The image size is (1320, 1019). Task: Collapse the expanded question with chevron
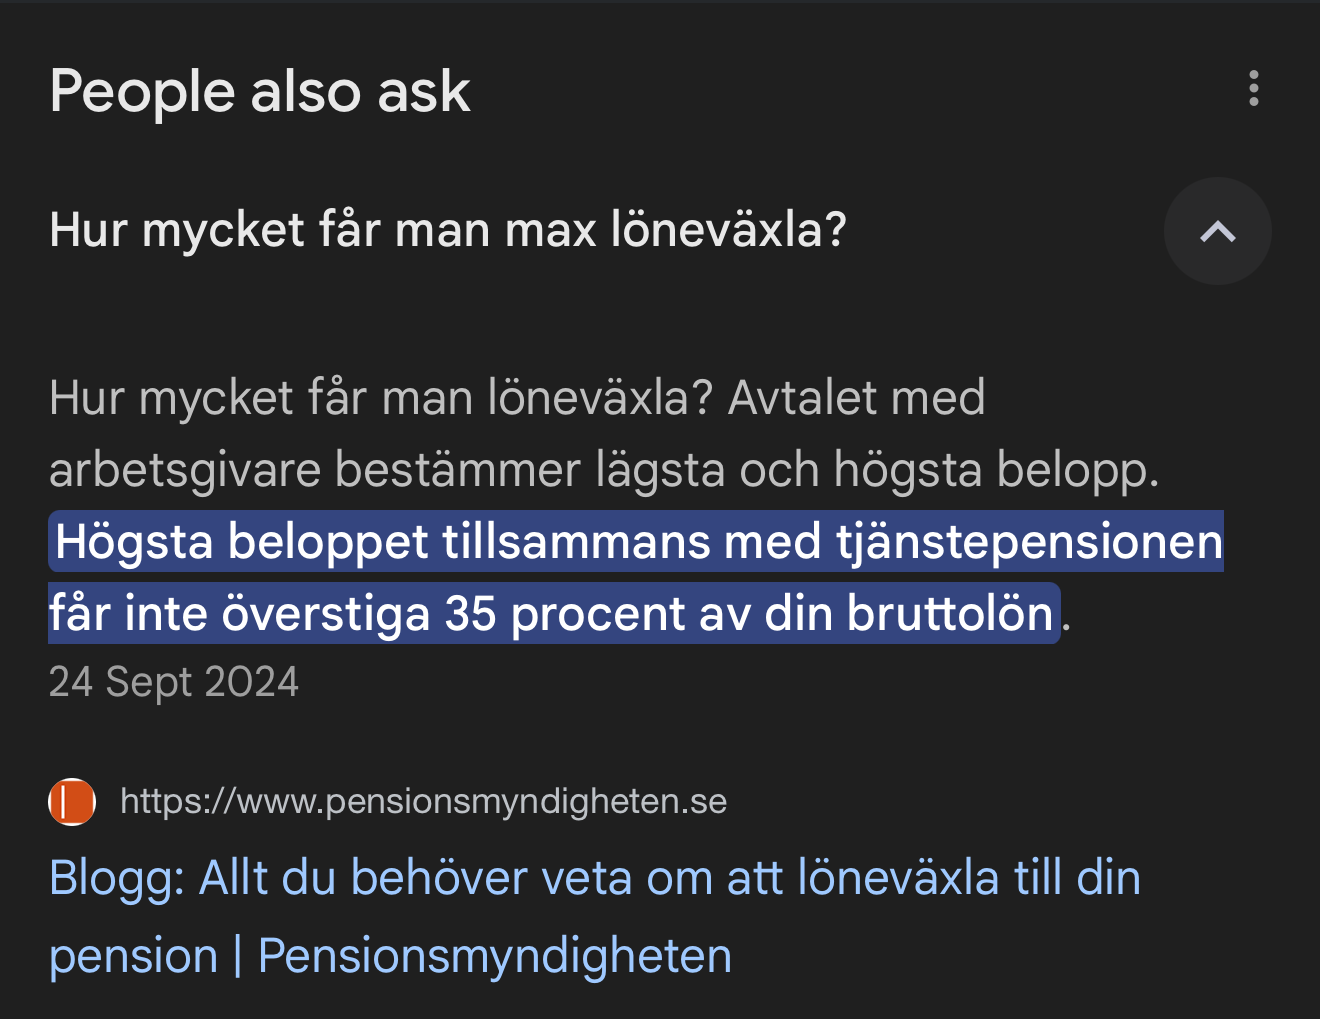point(1217,232)
